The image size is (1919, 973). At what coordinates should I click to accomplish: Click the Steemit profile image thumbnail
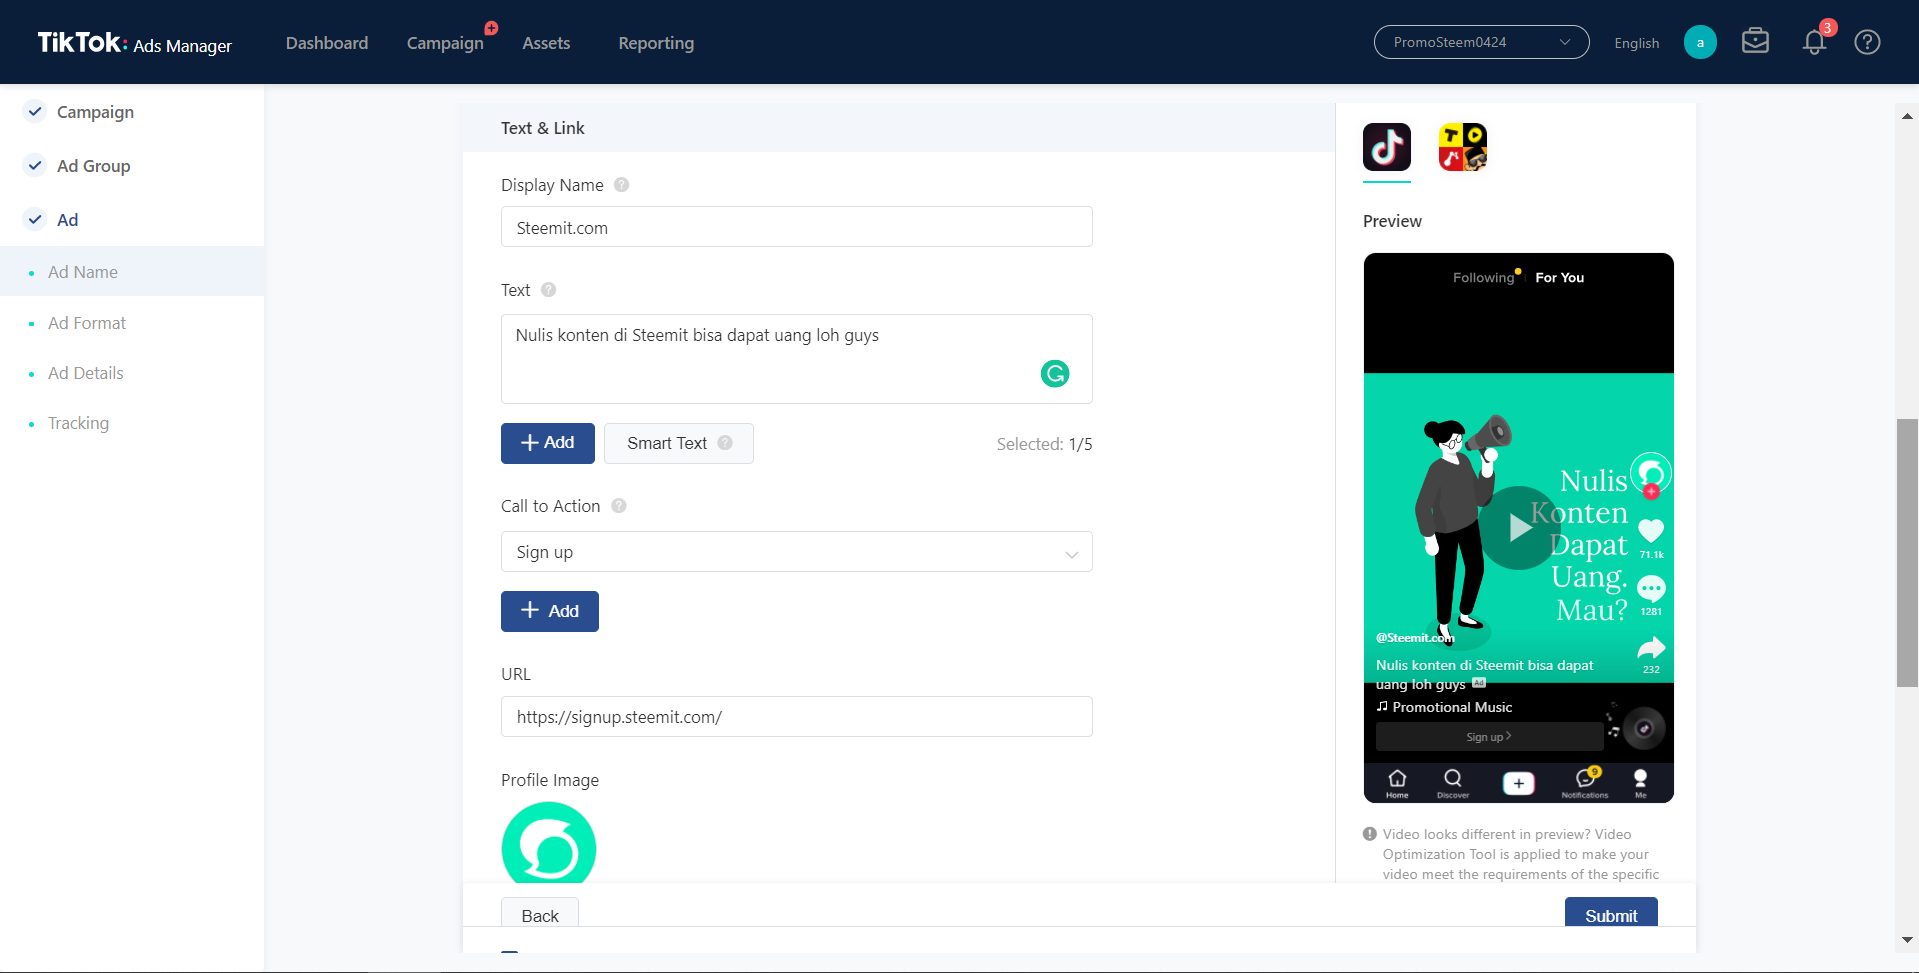pos(549,843)
